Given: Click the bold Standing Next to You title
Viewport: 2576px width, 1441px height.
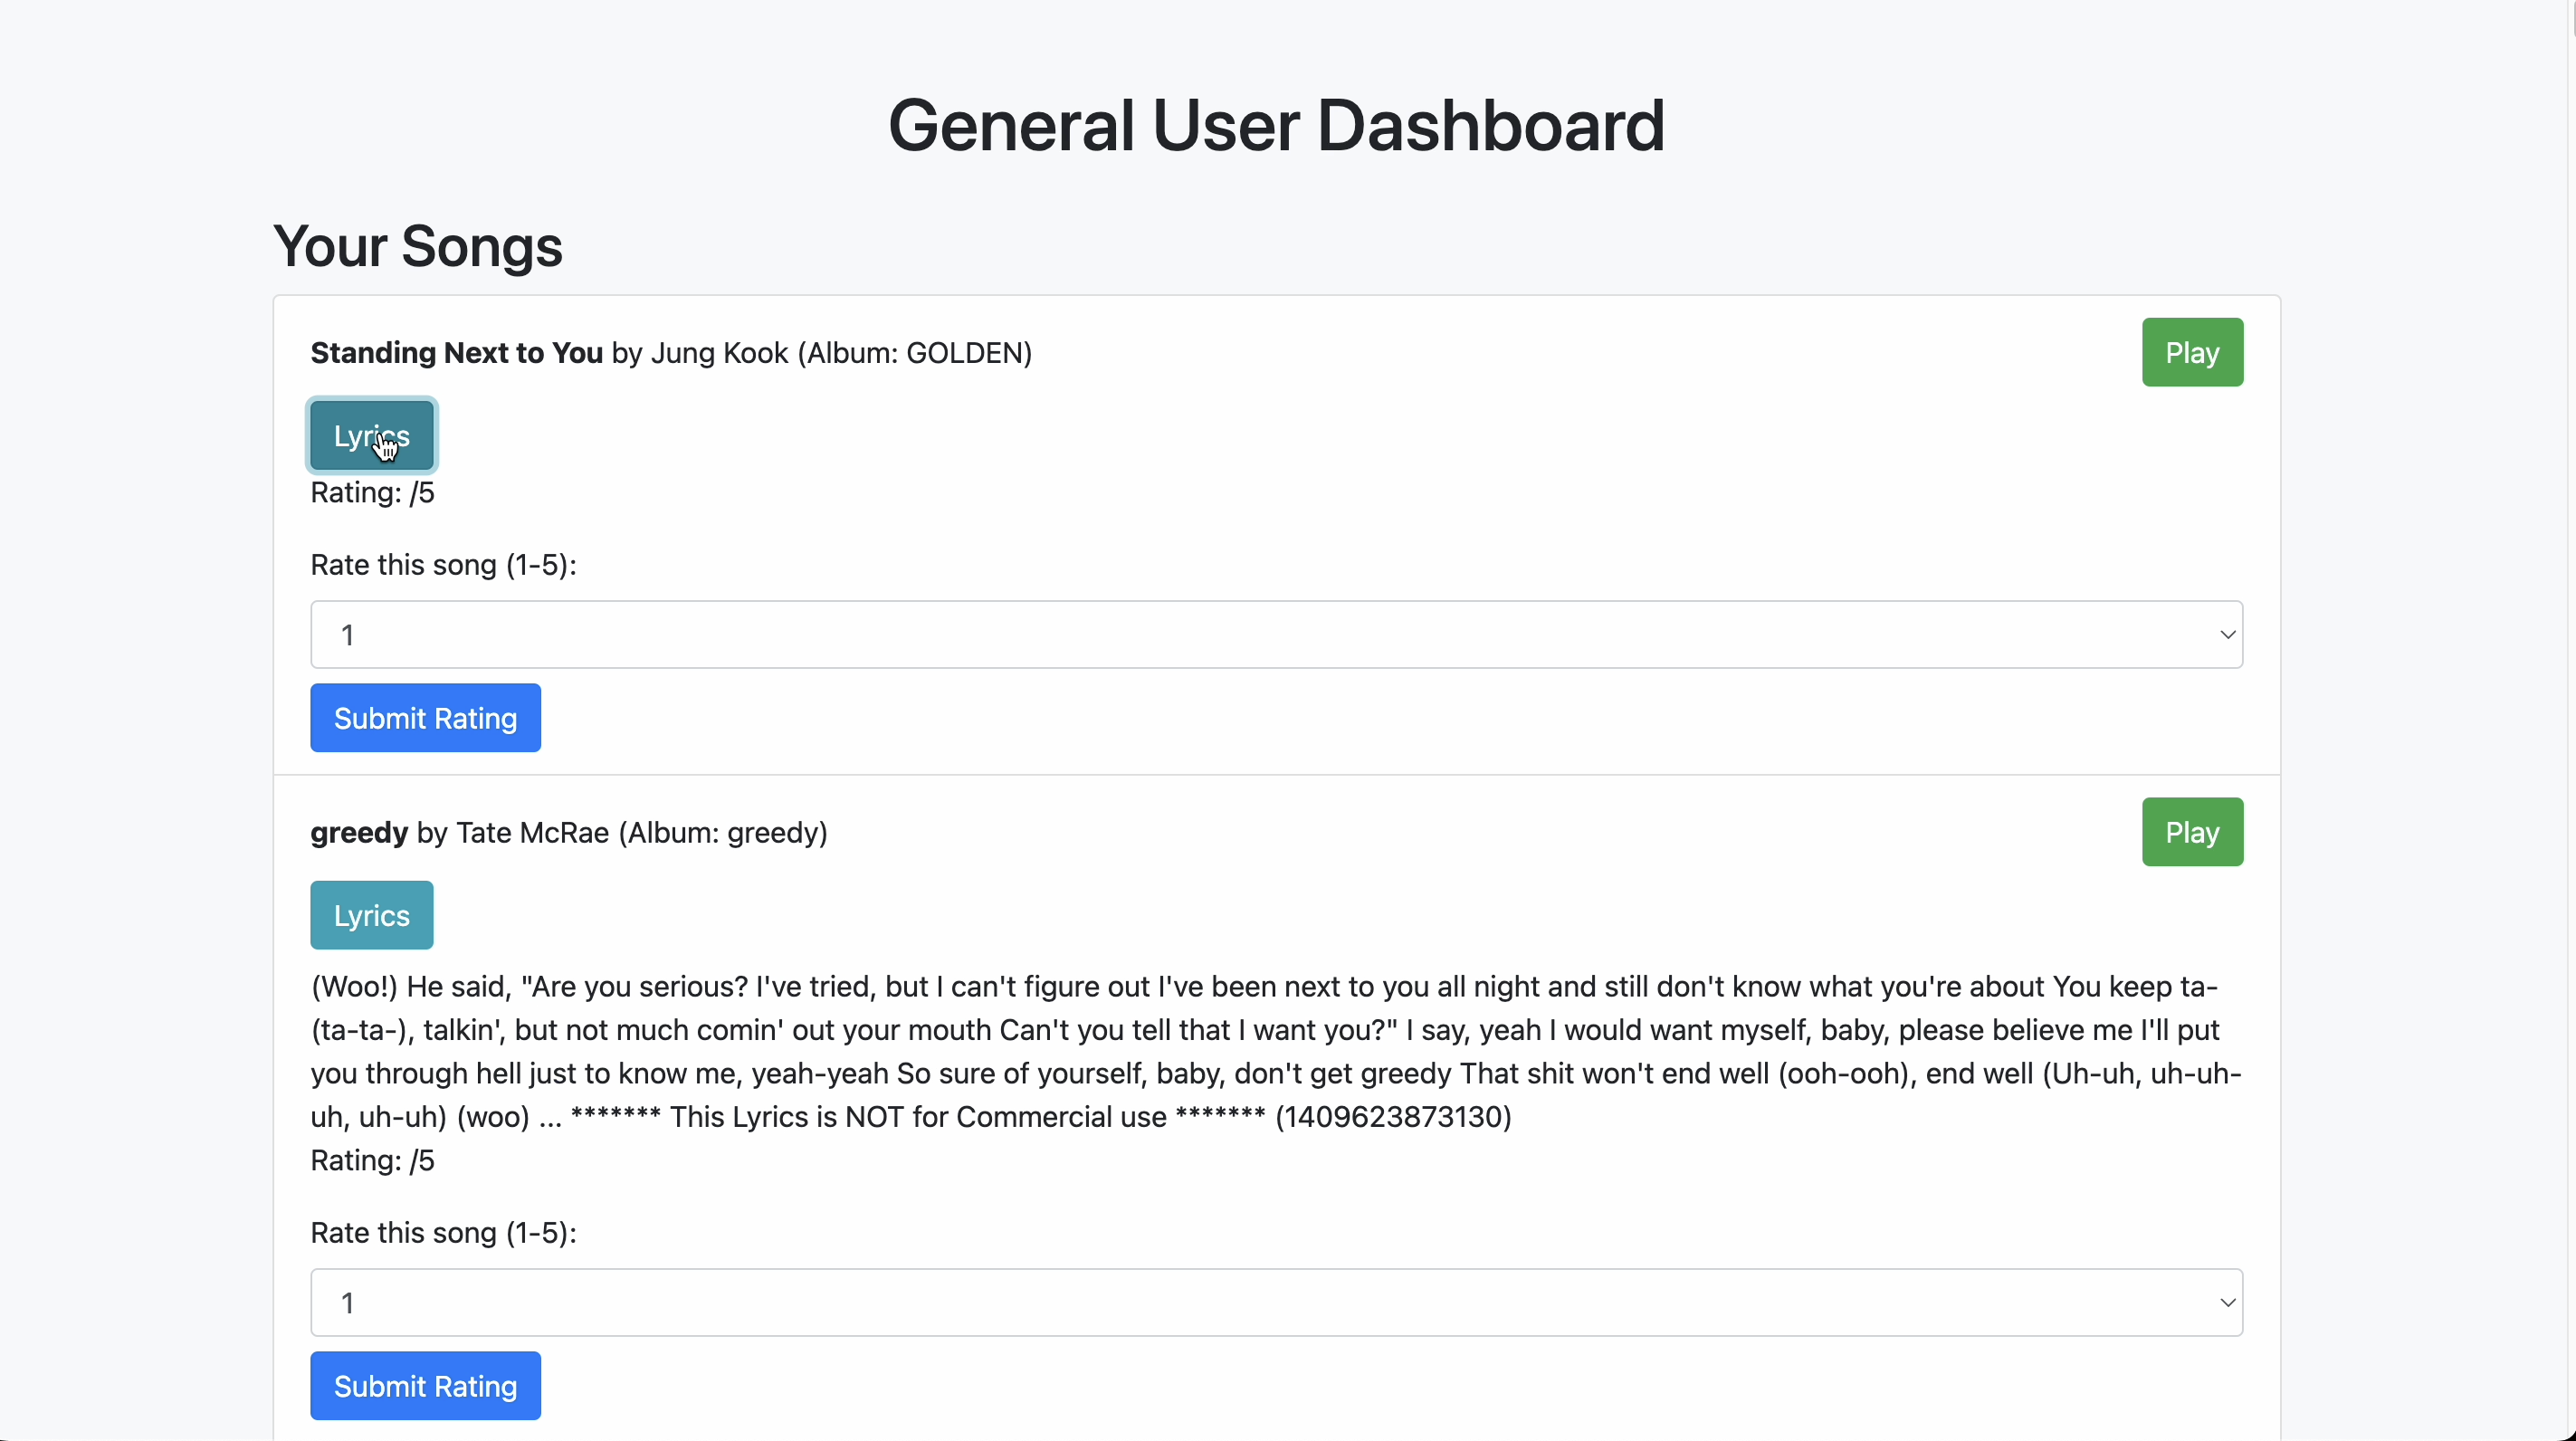Looking at the screenshot, I should click(x=456, y=353).
